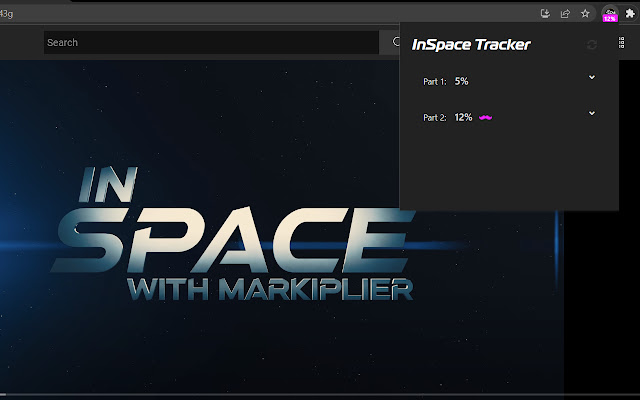Select the Part 1: 5% row text
This screenshot has width=640, height=400.
446,82
